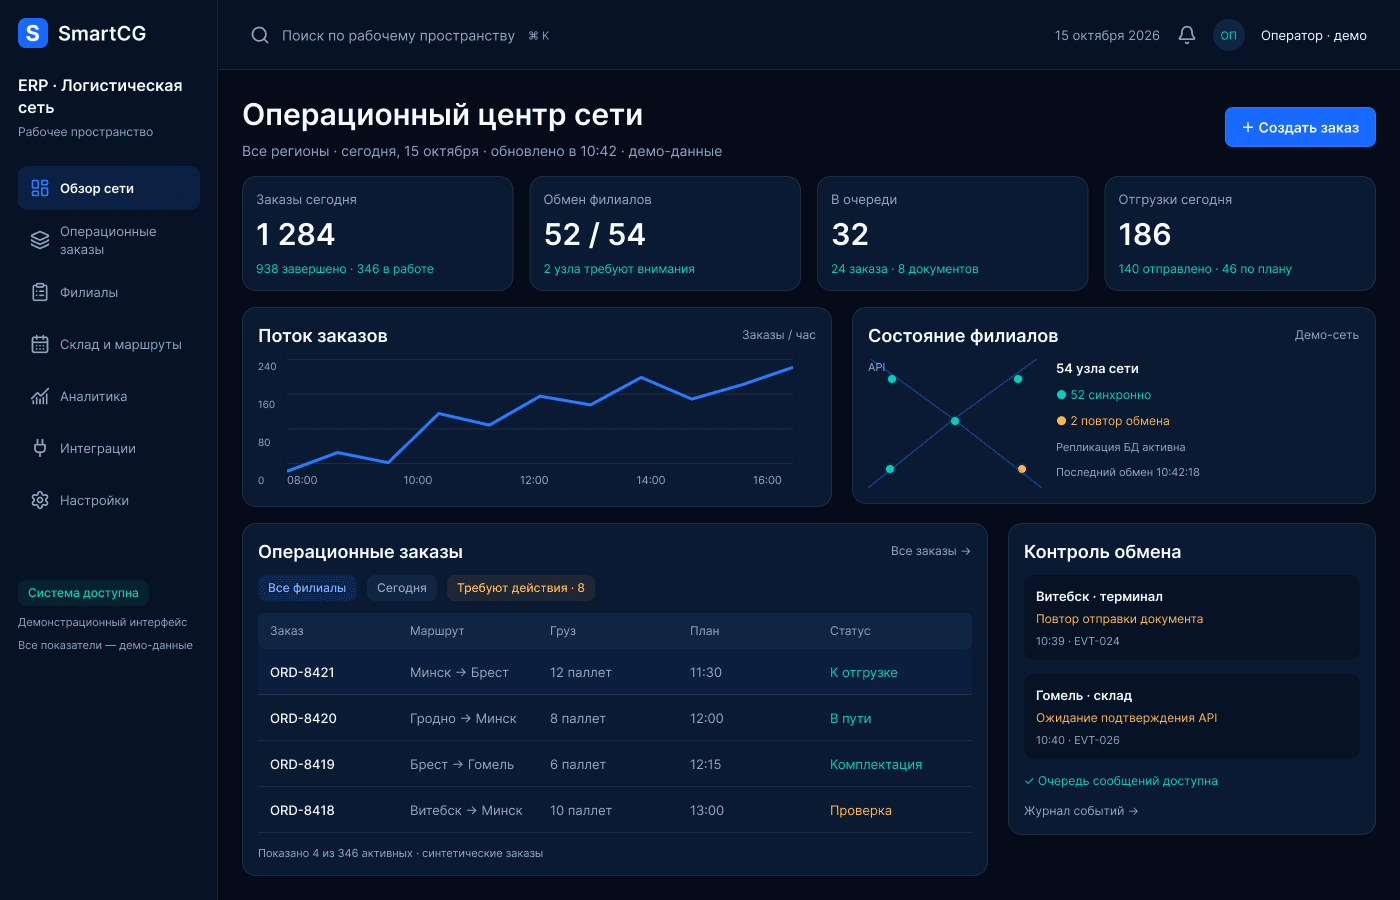
Task: Click the Обзор сети grid icon
Action: pyautogui.click(x=40, y=188)
